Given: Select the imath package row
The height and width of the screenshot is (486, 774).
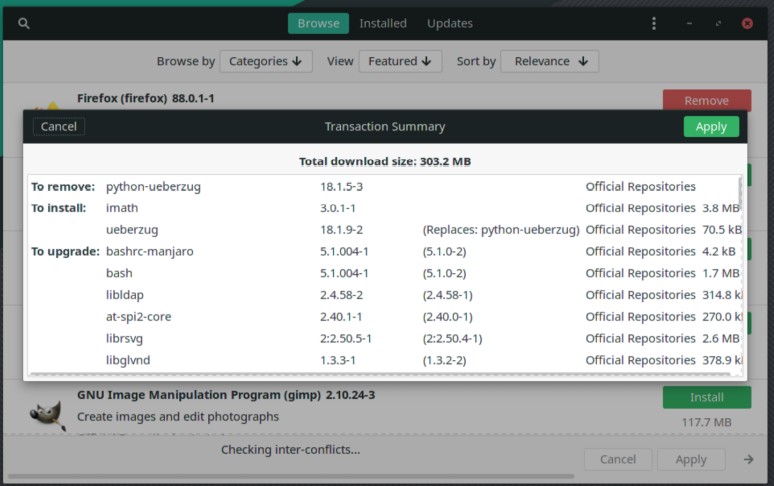Looking at the screenshot, I should (385, 208).
